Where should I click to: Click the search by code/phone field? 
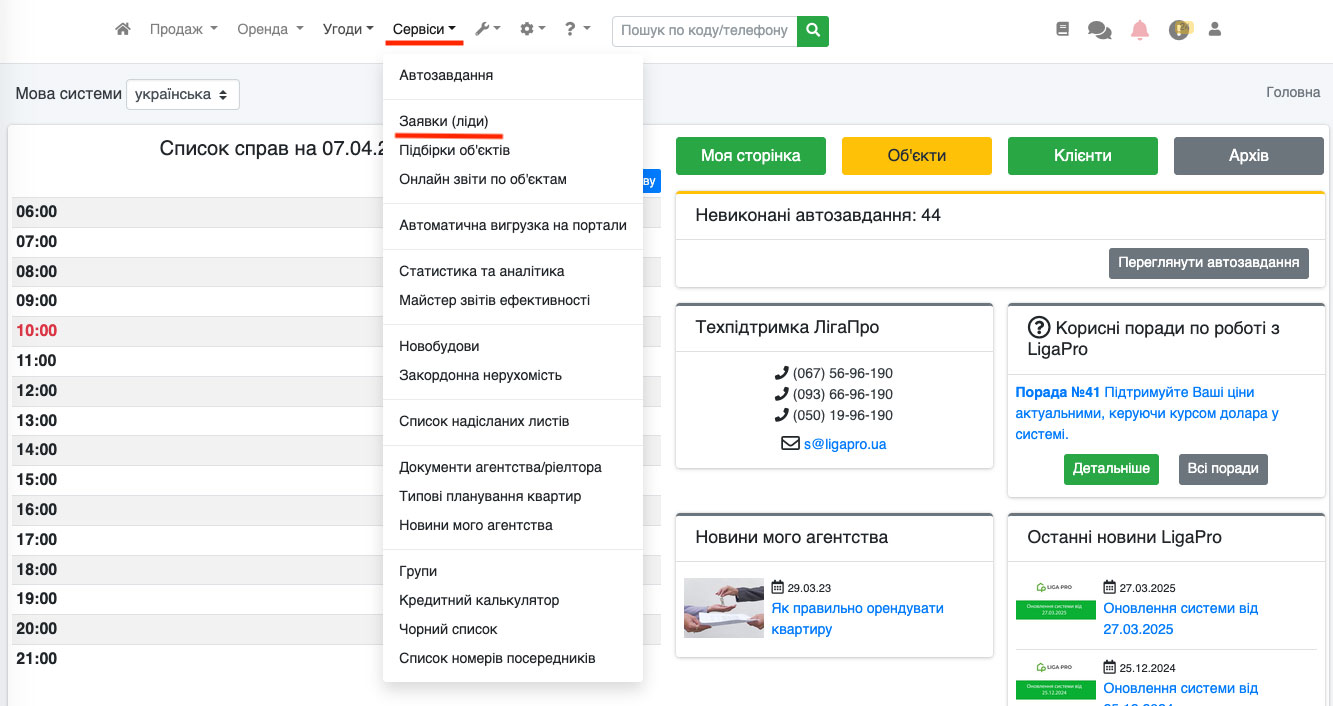click(704, 31)
